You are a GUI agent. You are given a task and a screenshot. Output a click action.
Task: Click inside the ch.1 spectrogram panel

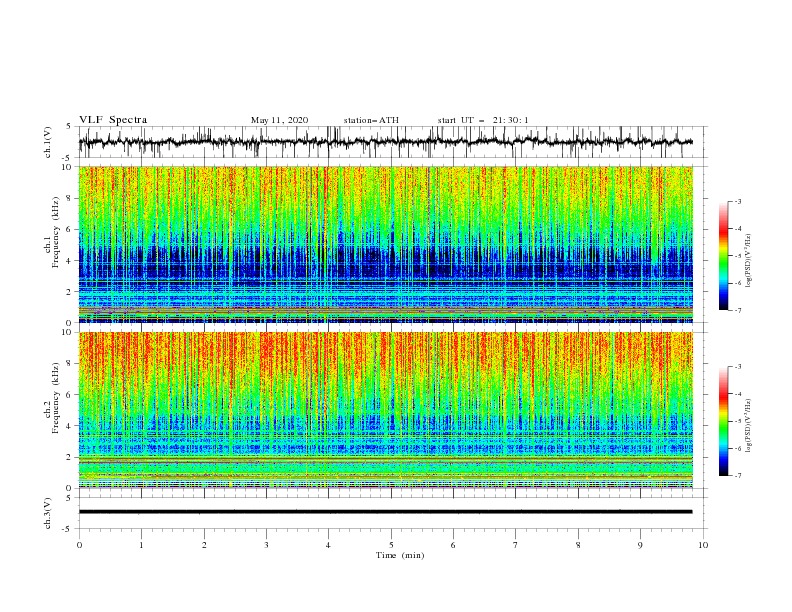point(385,244)
